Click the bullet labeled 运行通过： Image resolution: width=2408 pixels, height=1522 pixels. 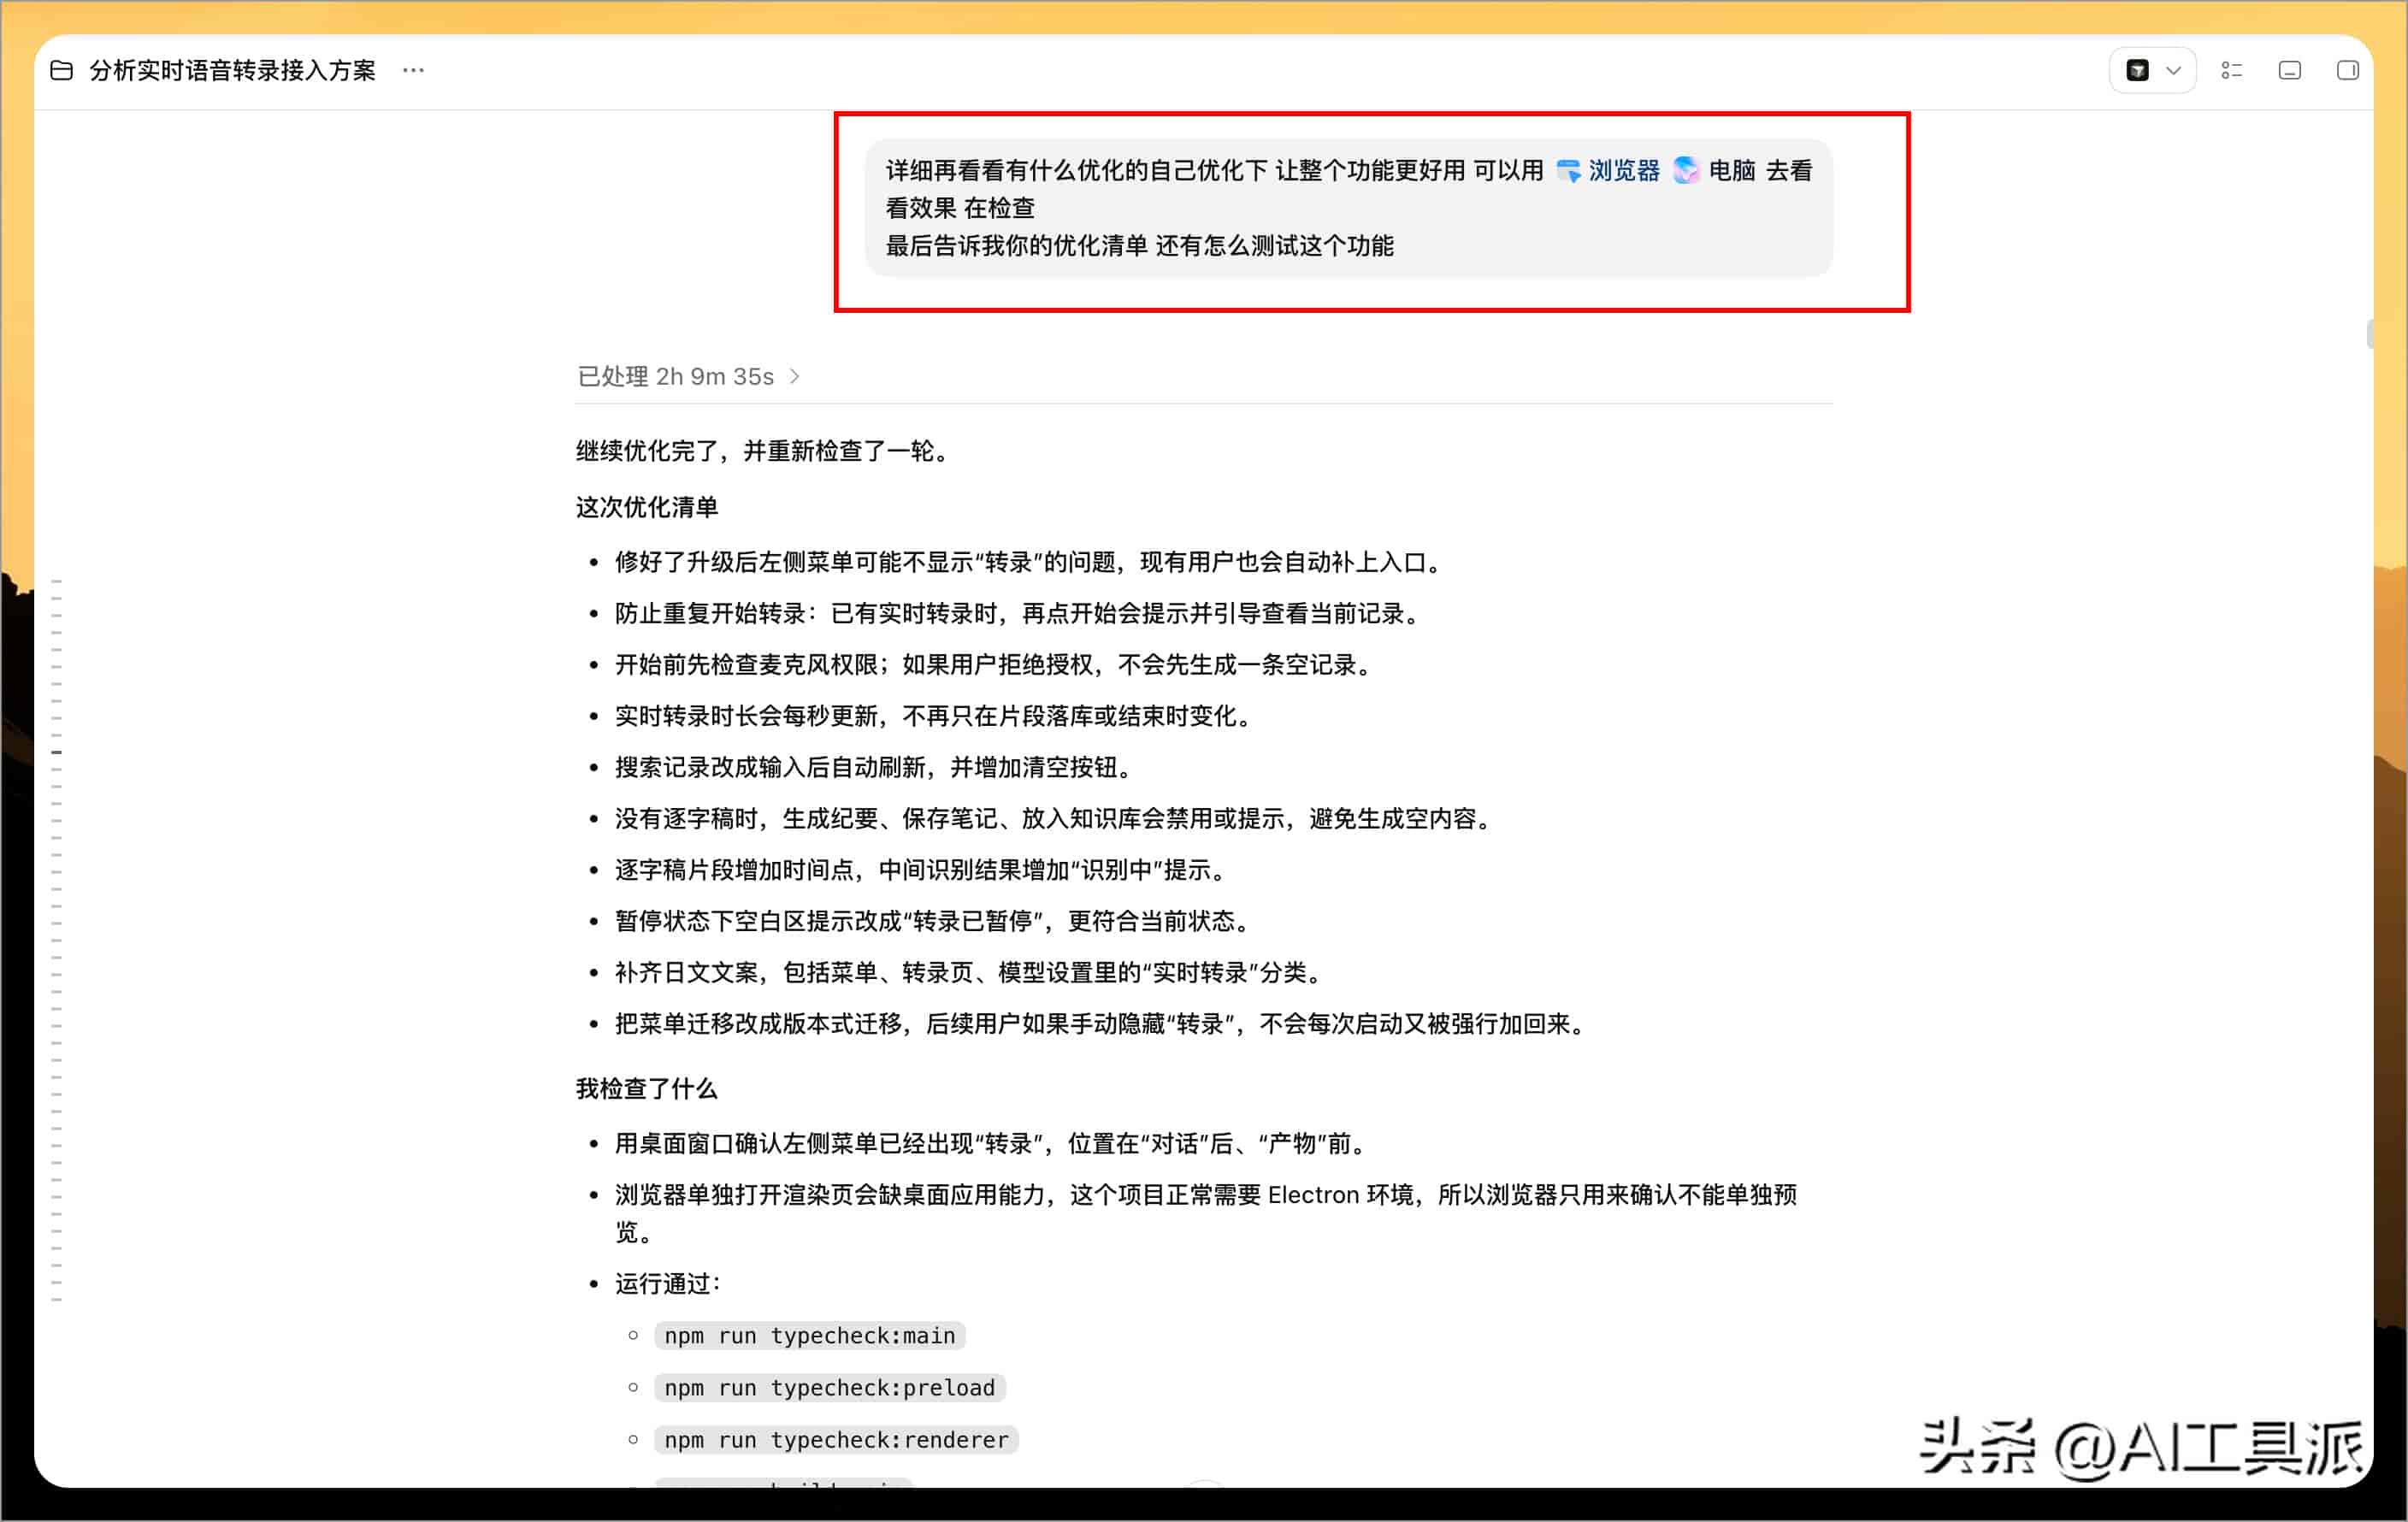point(668,1284)
